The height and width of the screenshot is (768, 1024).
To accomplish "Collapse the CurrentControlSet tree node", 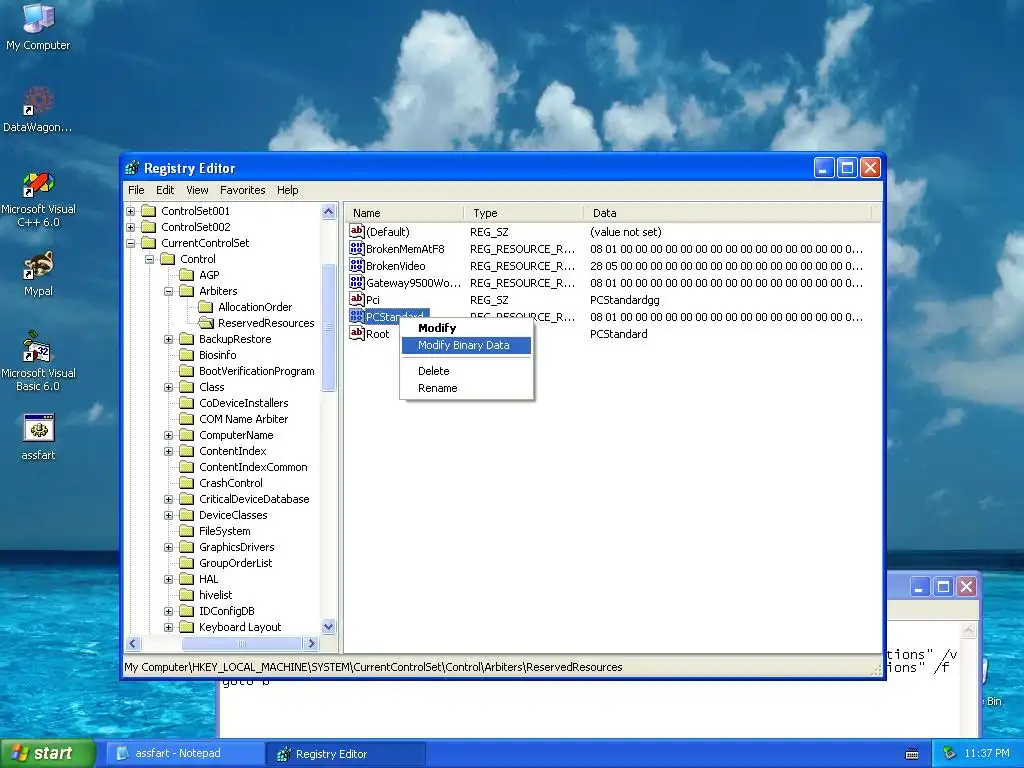I will [131, 243].
